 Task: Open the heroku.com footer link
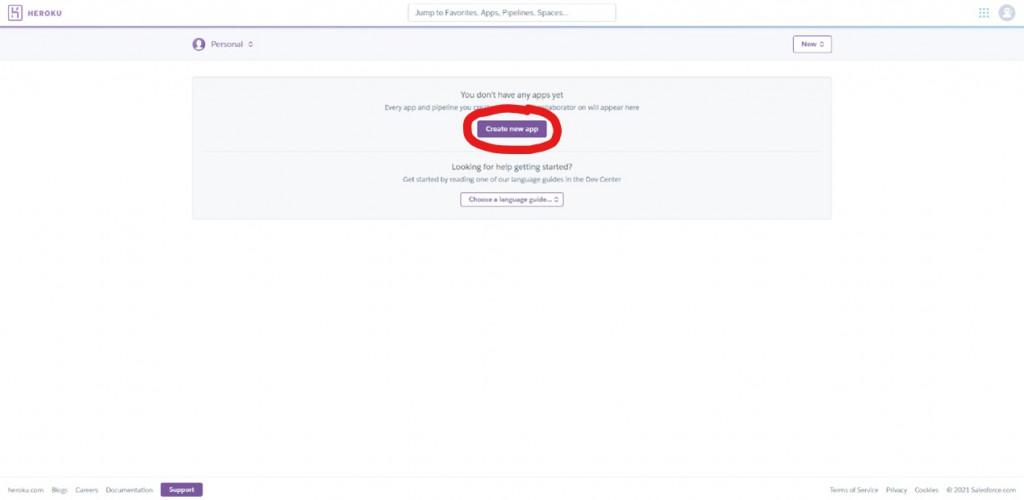click(25, 490)
